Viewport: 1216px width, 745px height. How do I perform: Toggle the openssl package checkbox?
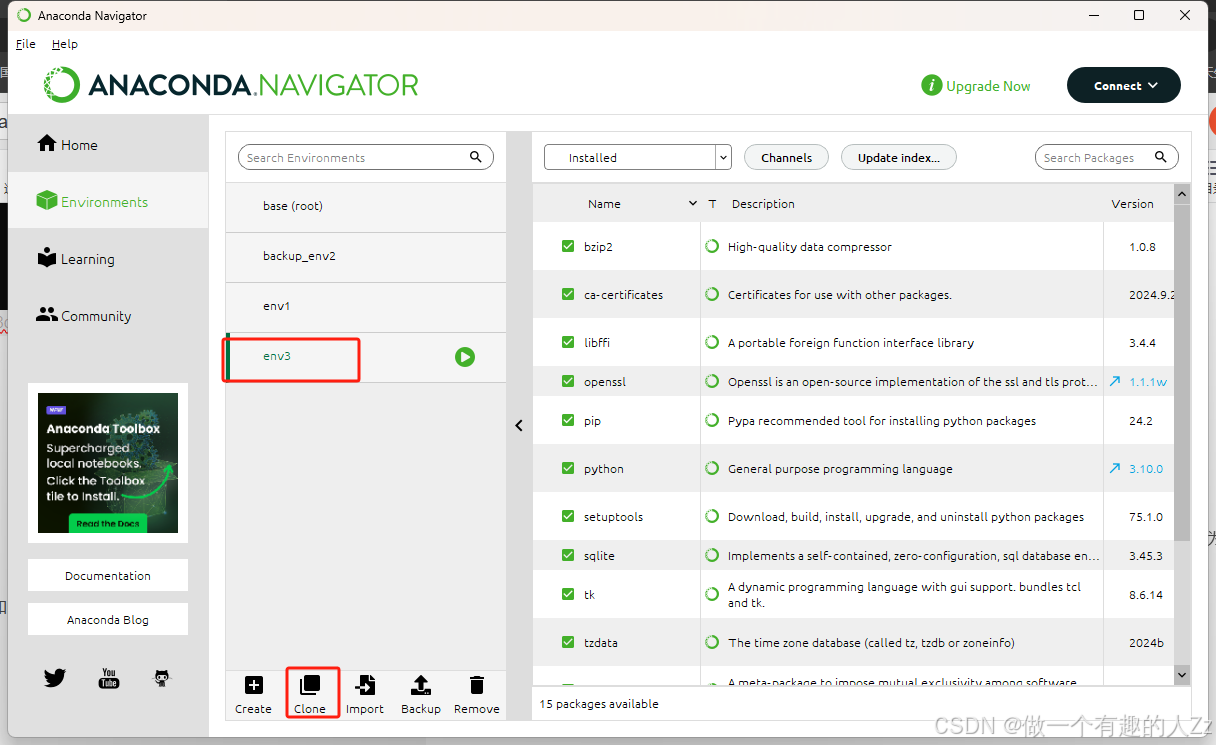[x=568, y=381]
